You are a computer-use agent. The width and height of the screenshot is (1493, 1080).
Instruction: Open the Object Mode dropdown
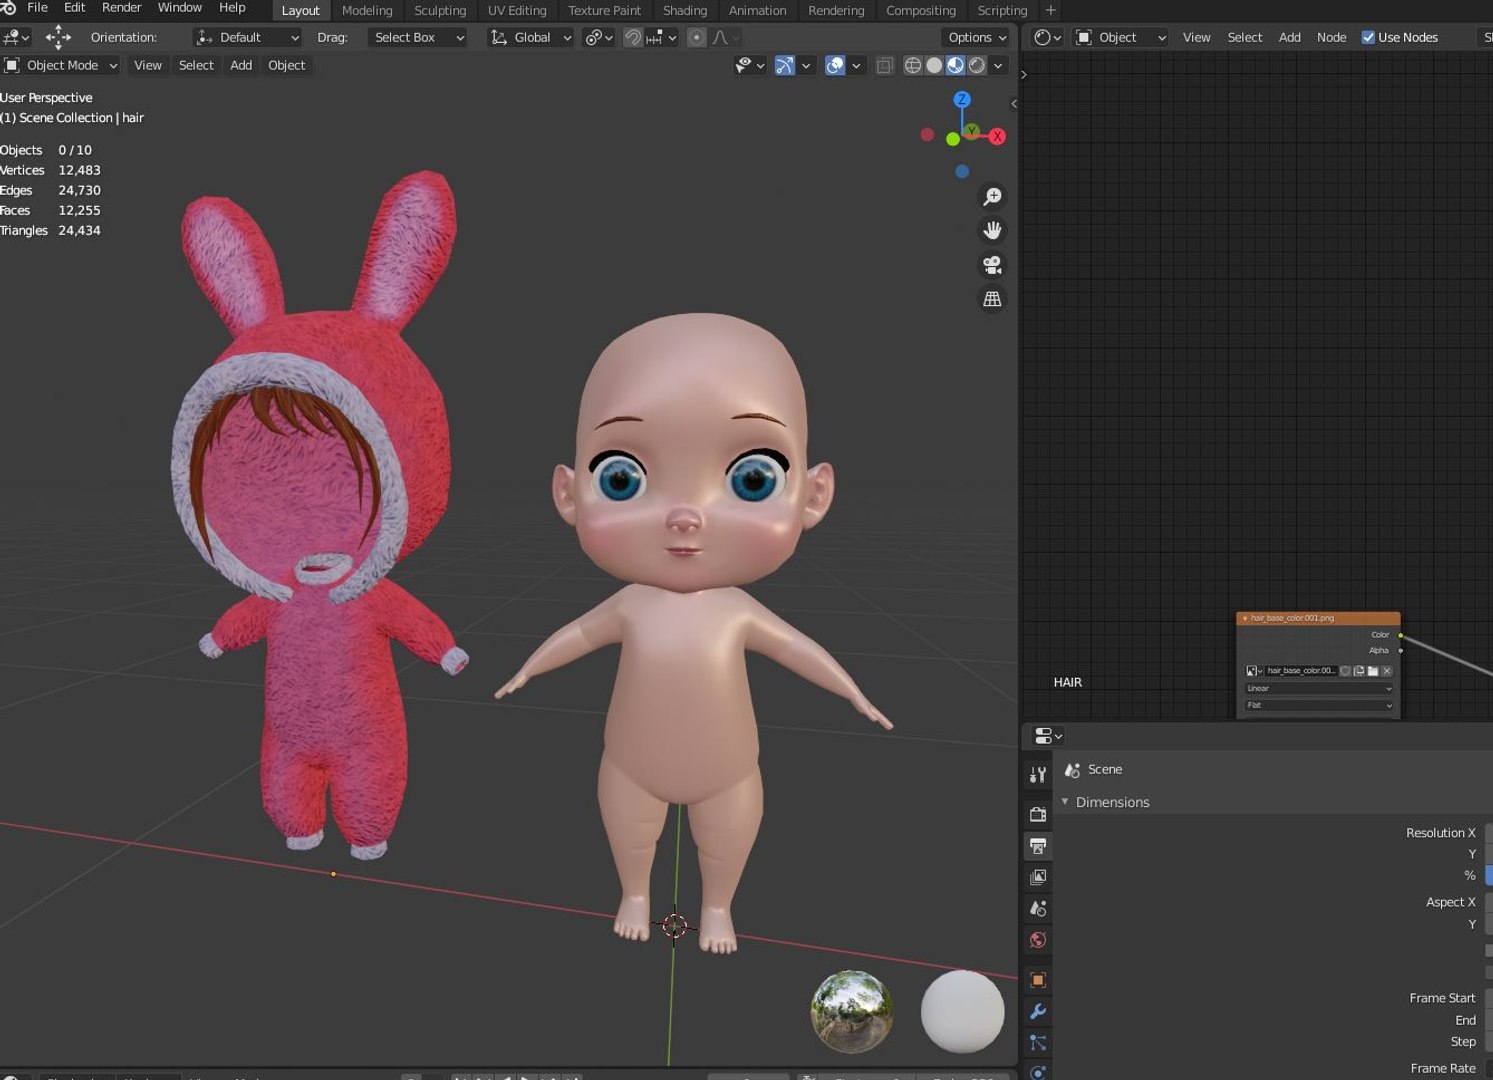(61, 65)
